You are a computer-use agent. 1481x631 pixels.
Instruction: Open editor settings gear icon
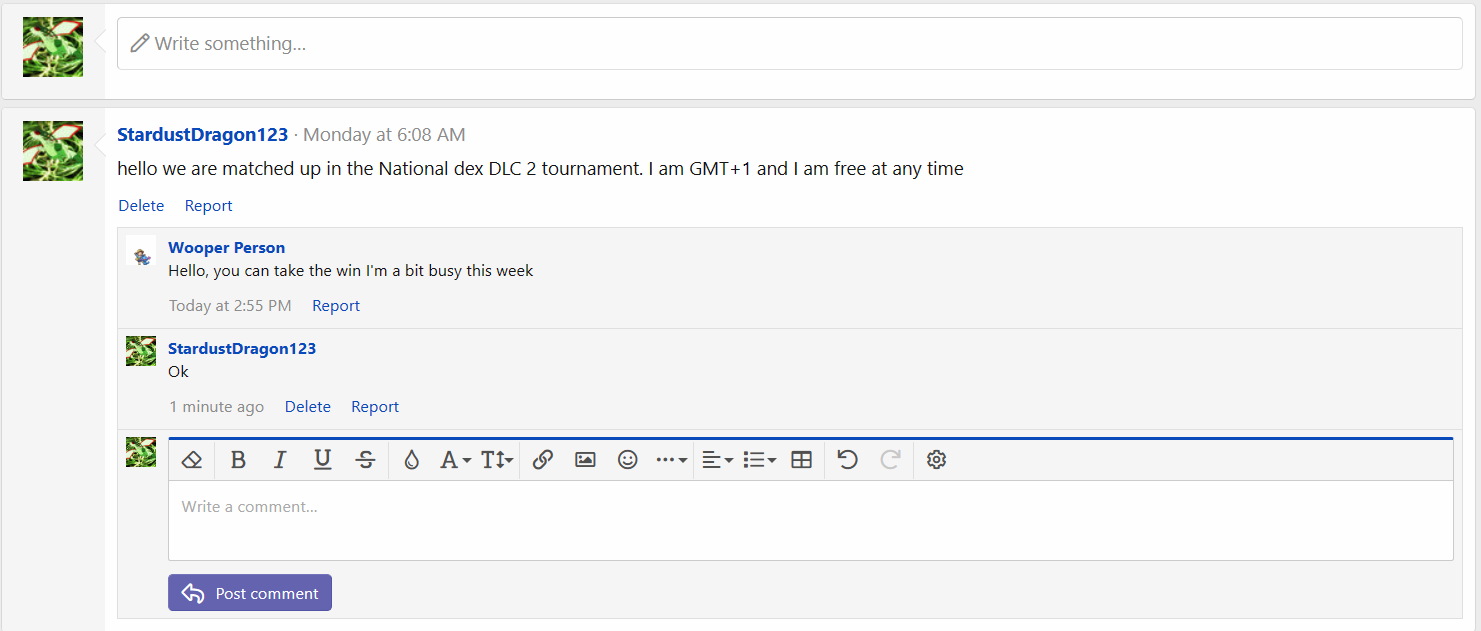(x=936, y=460)
